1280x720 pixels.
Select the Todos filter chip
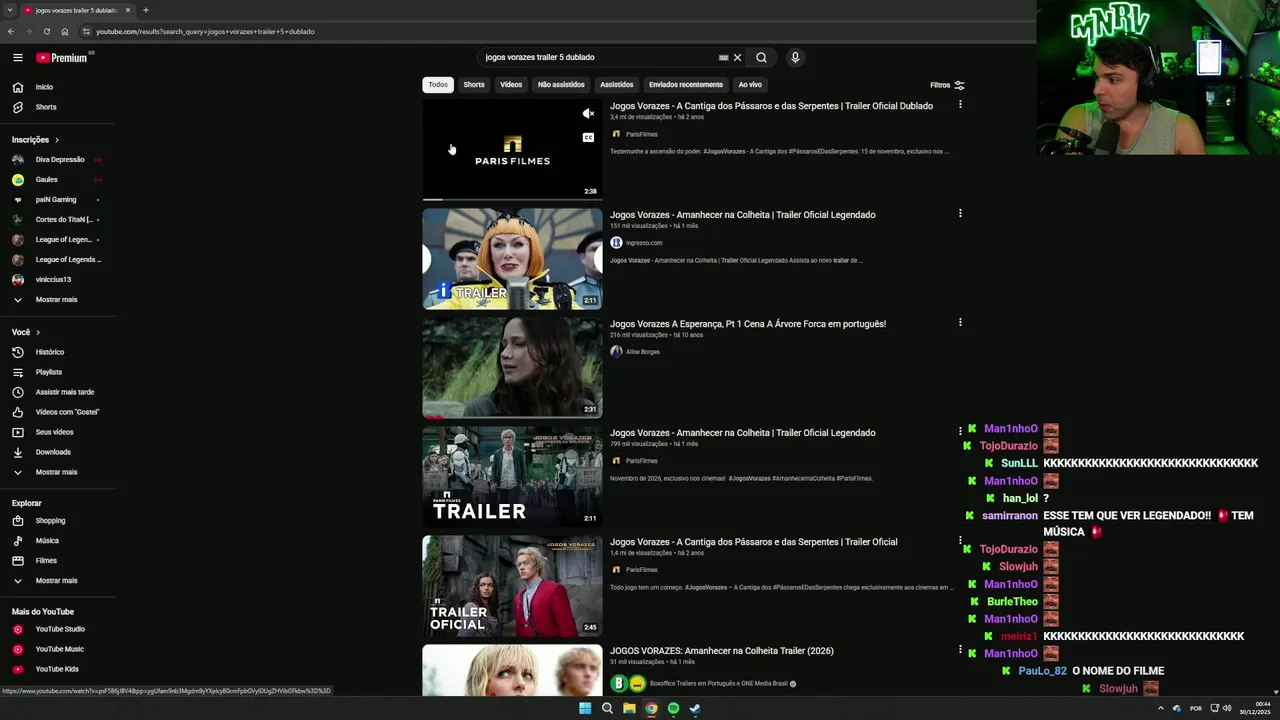tap(438, 85)
